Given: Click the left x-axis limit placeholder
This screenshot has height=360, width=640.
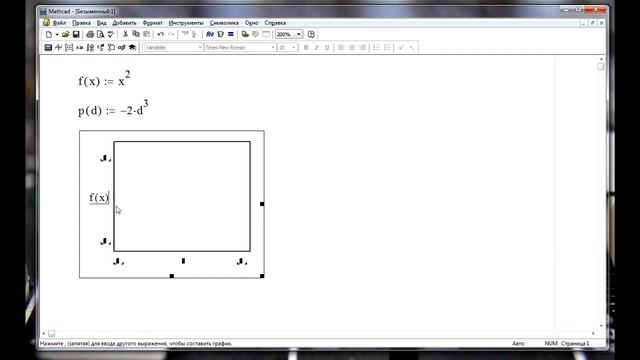Looking at the screenshot, I should [x=118, y=261].
